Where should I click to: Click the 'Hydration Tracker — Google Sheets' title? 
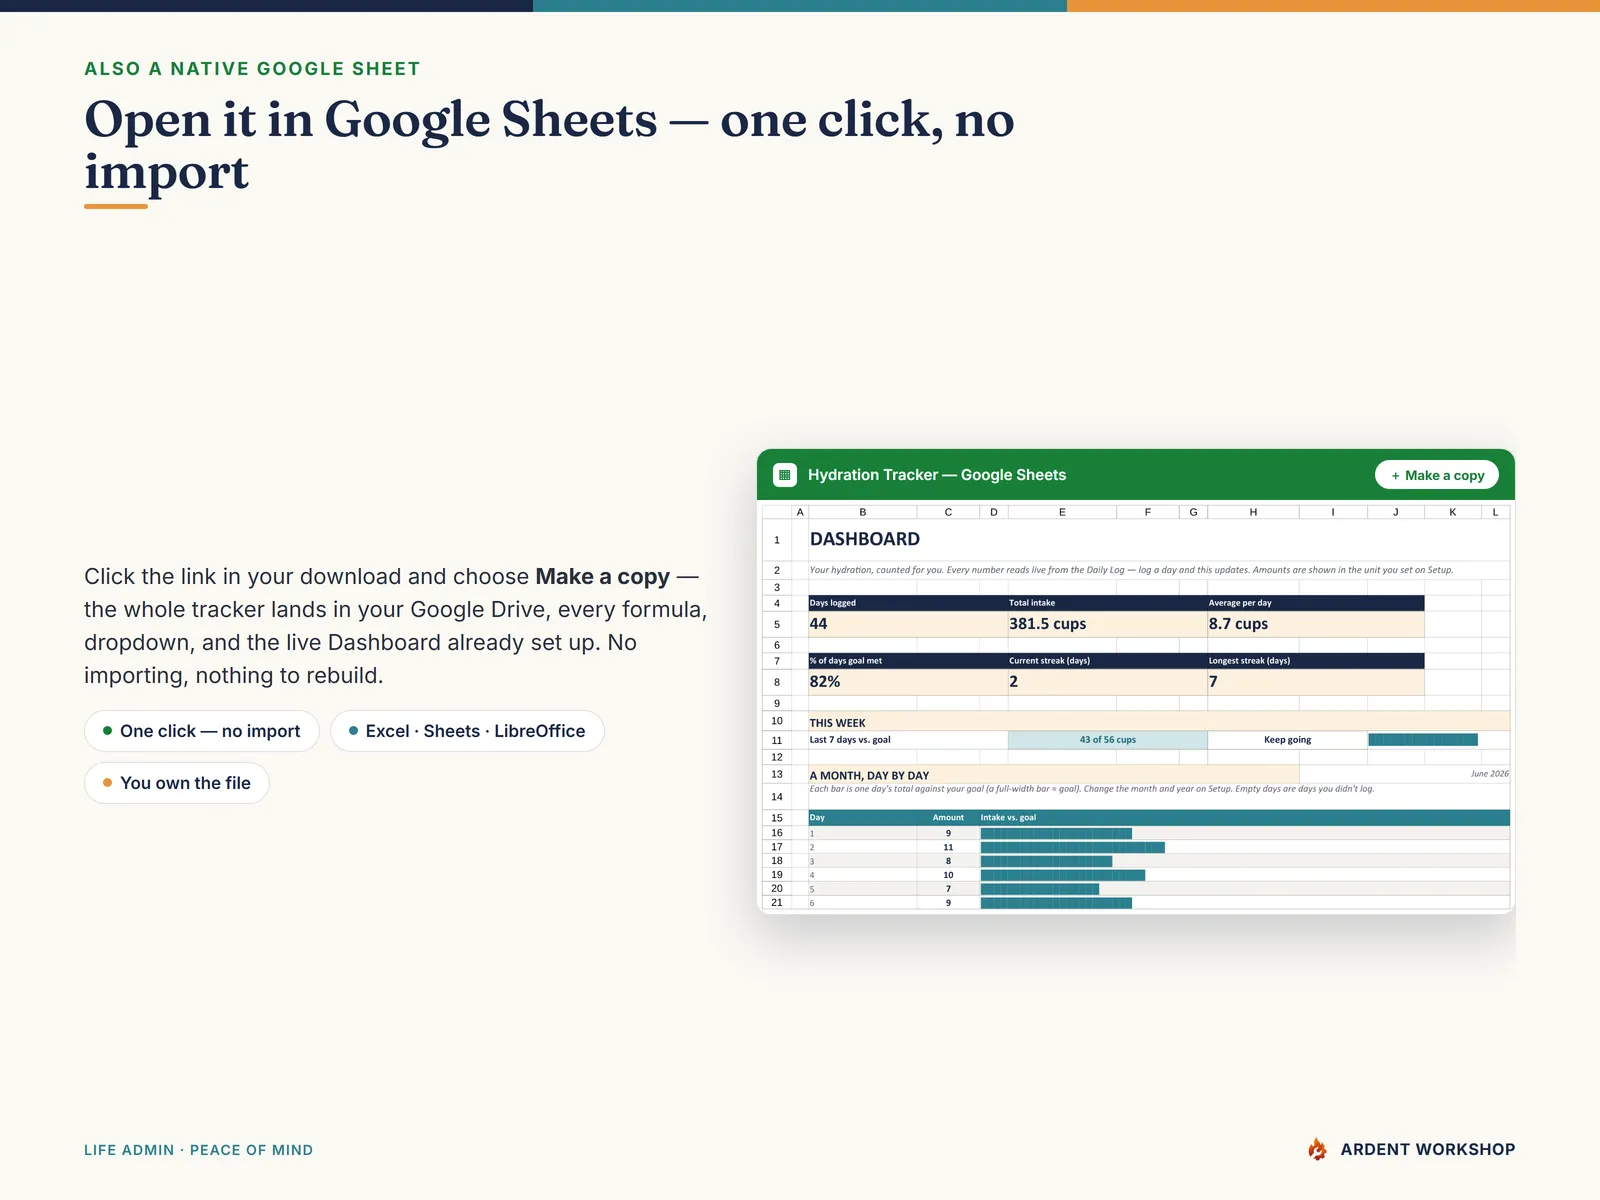[x=937, y=475]
